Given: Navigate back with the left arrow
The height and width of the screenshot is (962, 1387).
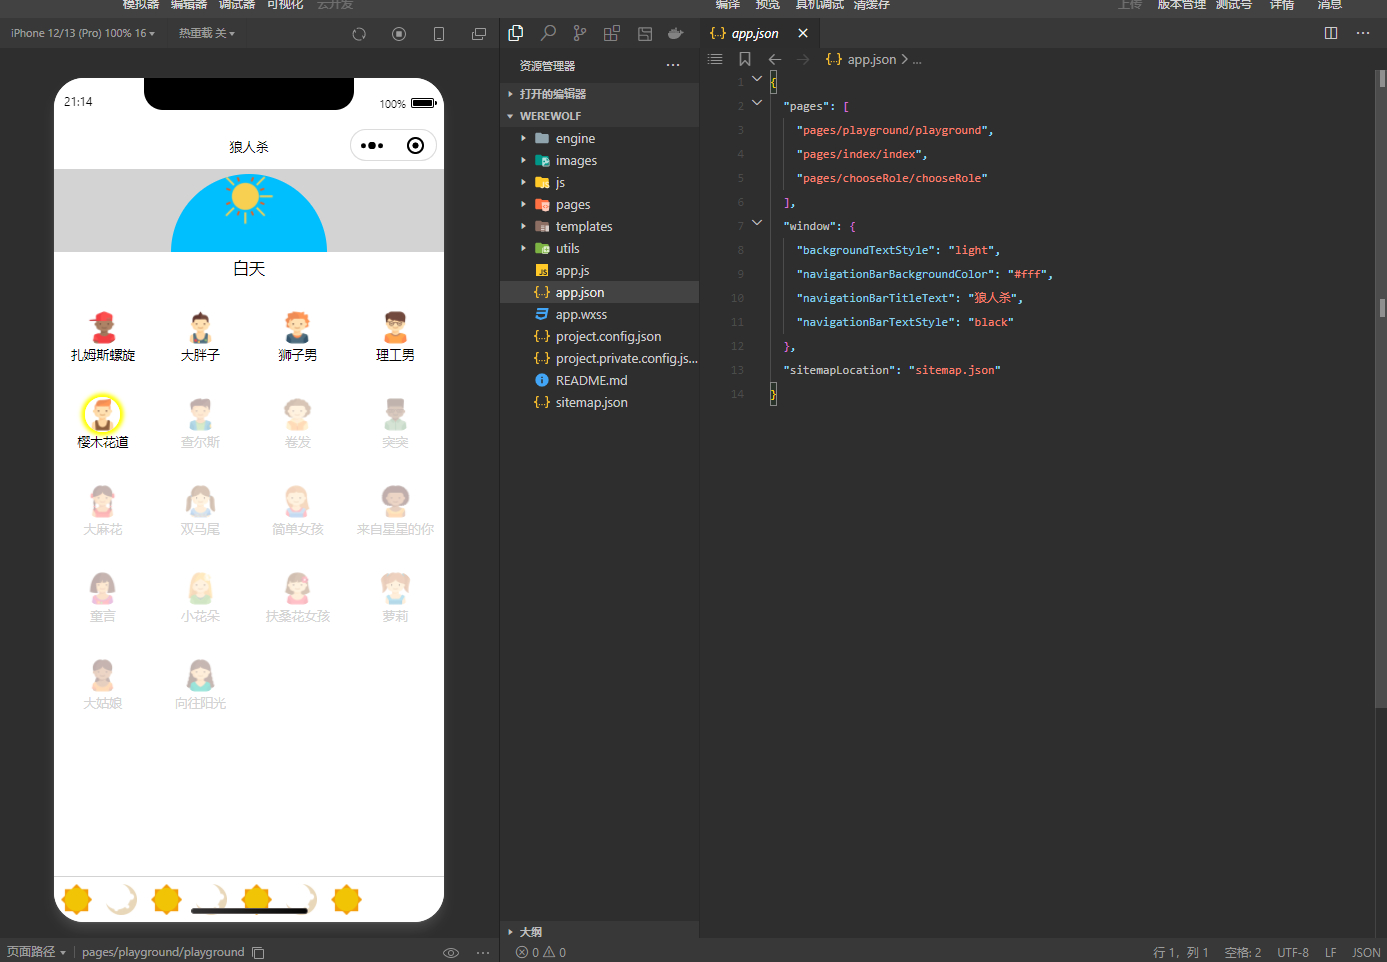Looking at the screenshot, I should click(x=775, y=59).
